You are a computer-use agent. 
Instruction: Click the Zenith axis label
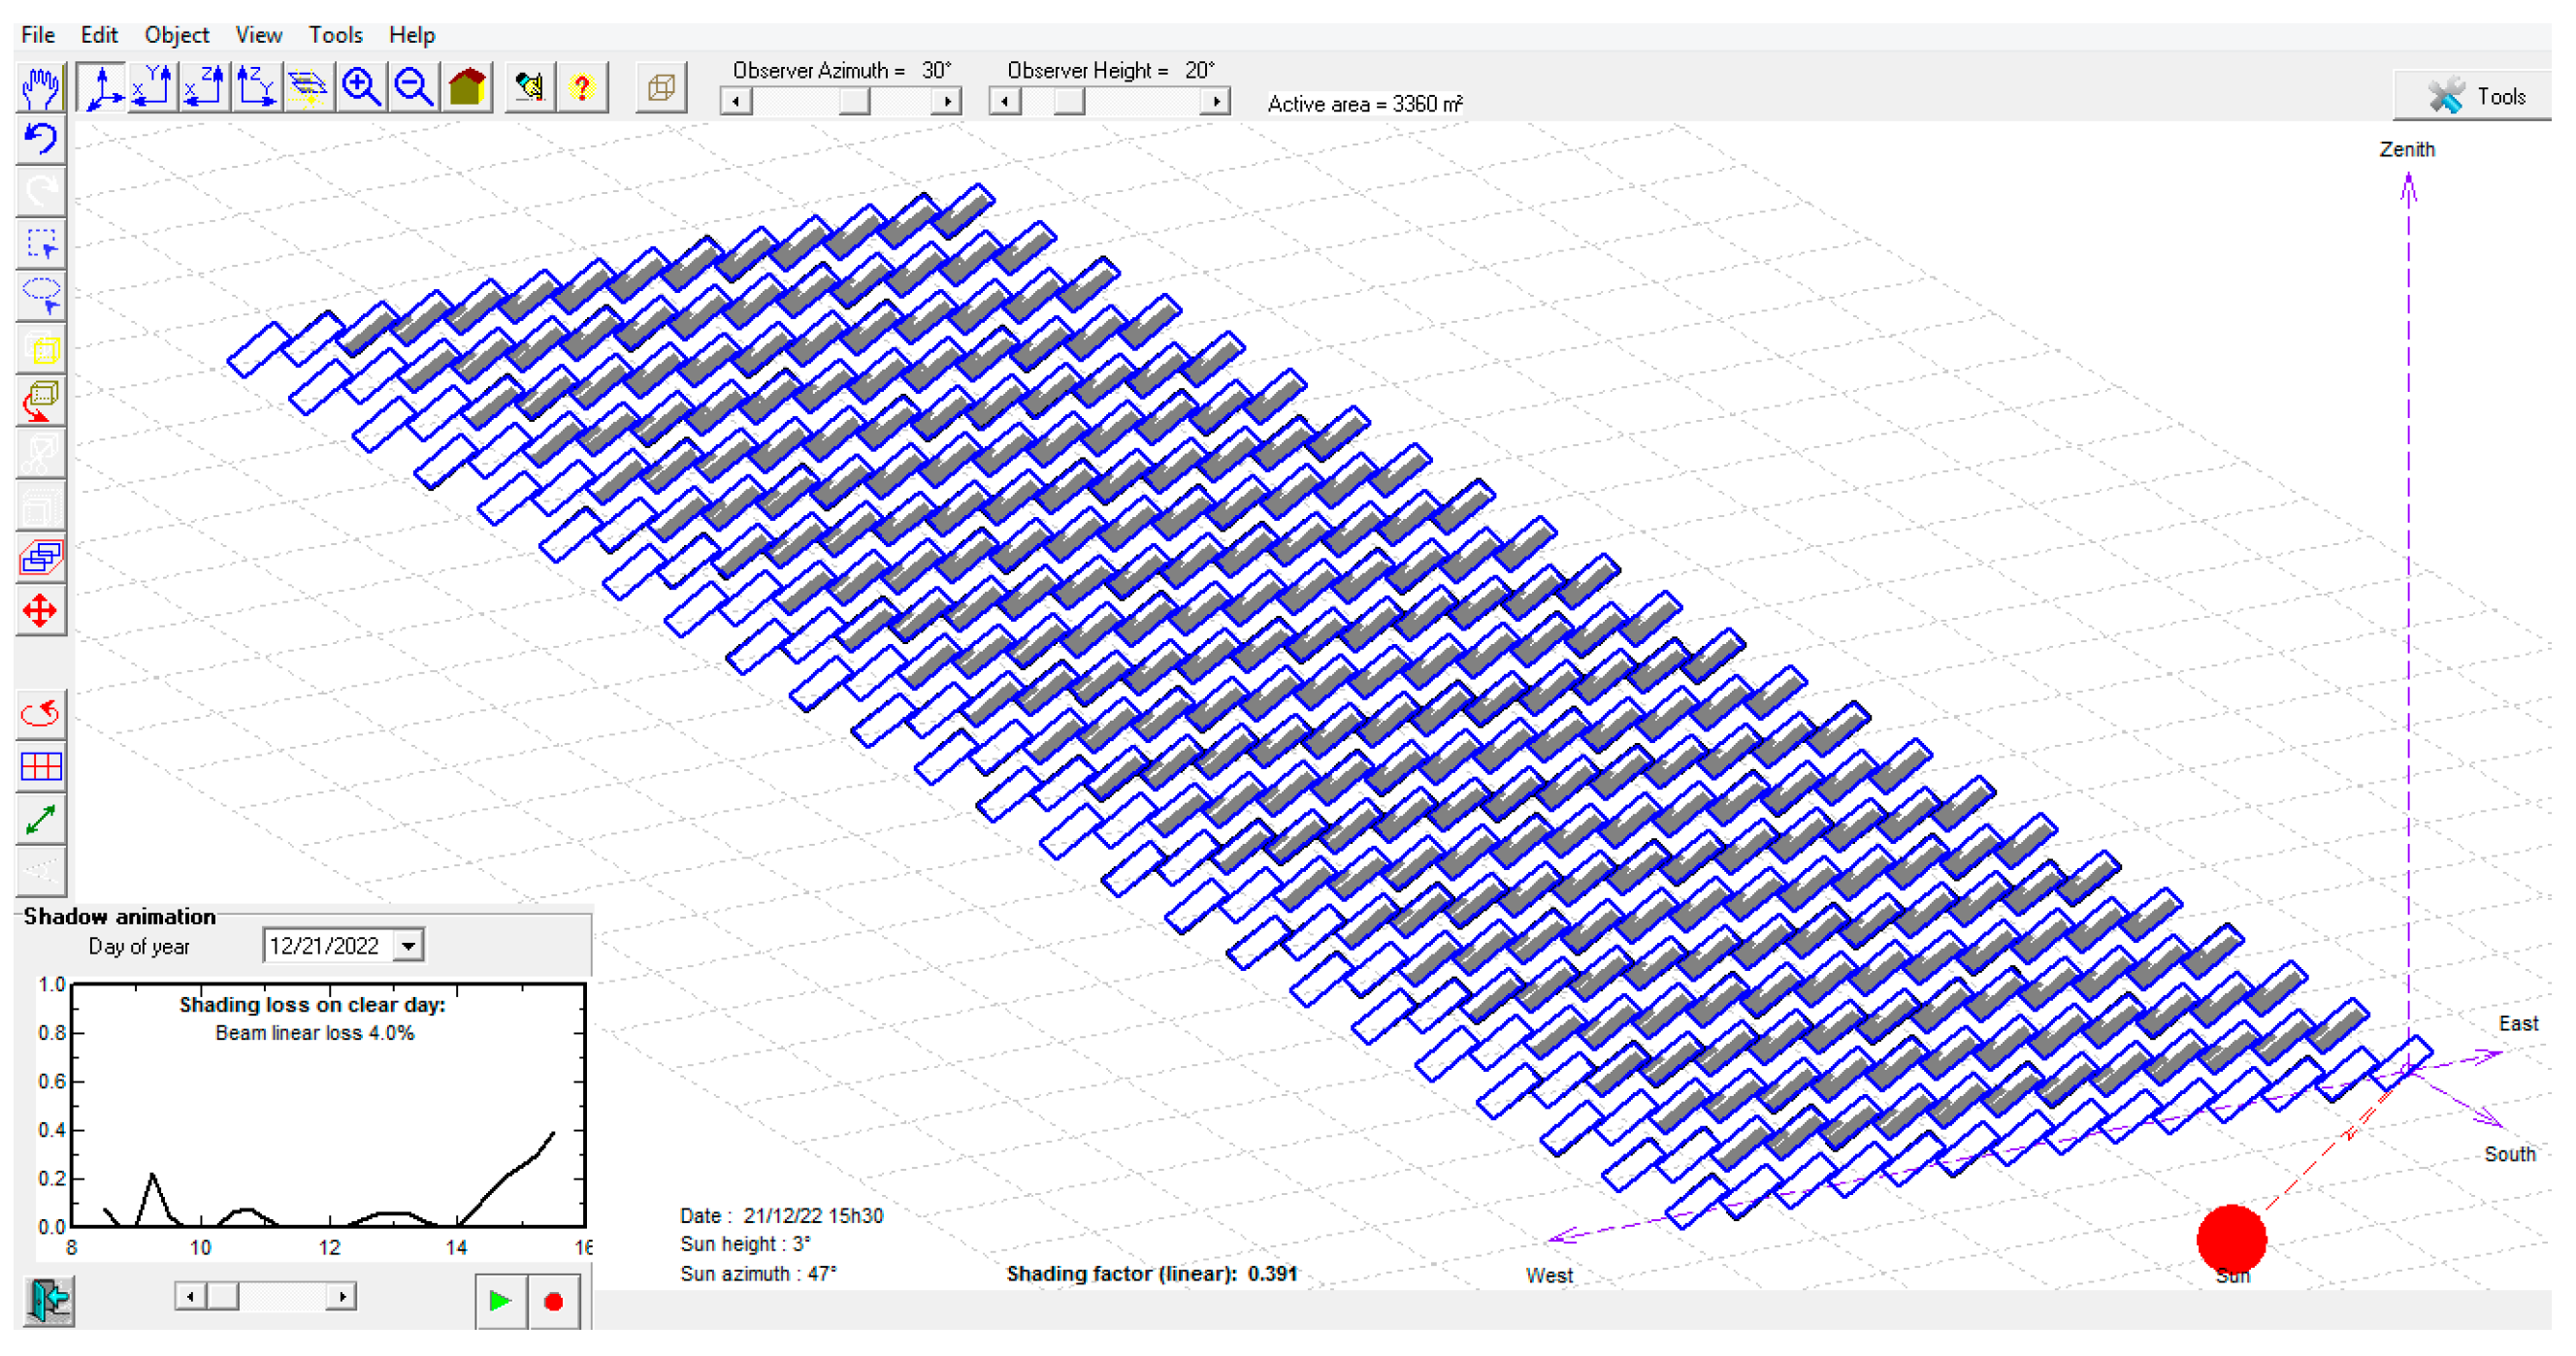pos(2407,150)
